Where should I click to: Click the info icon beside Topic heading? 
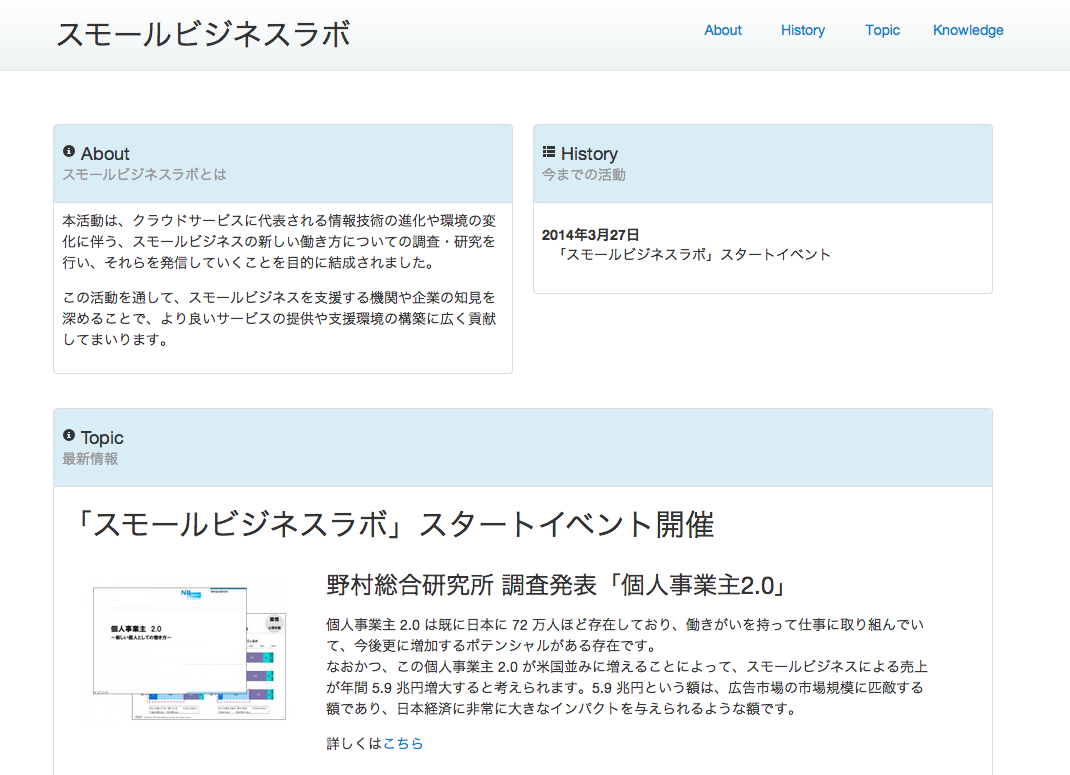(69, 436)
